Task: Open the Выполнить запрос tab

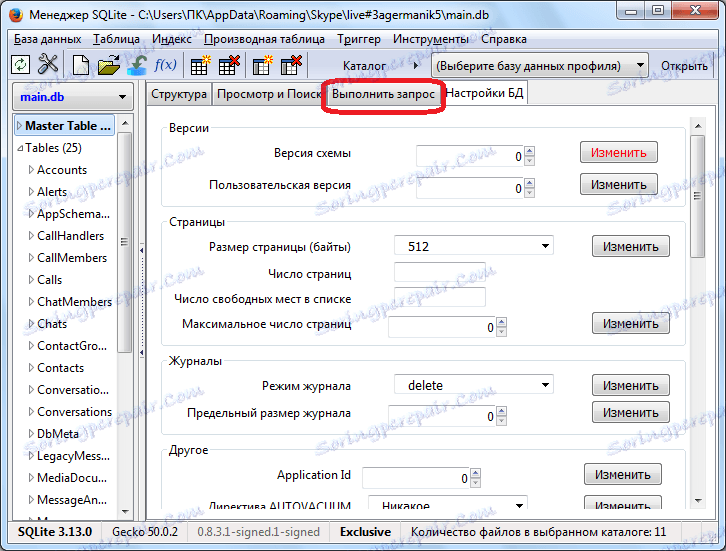Action: pyautogui.click(x=383, y=94)
